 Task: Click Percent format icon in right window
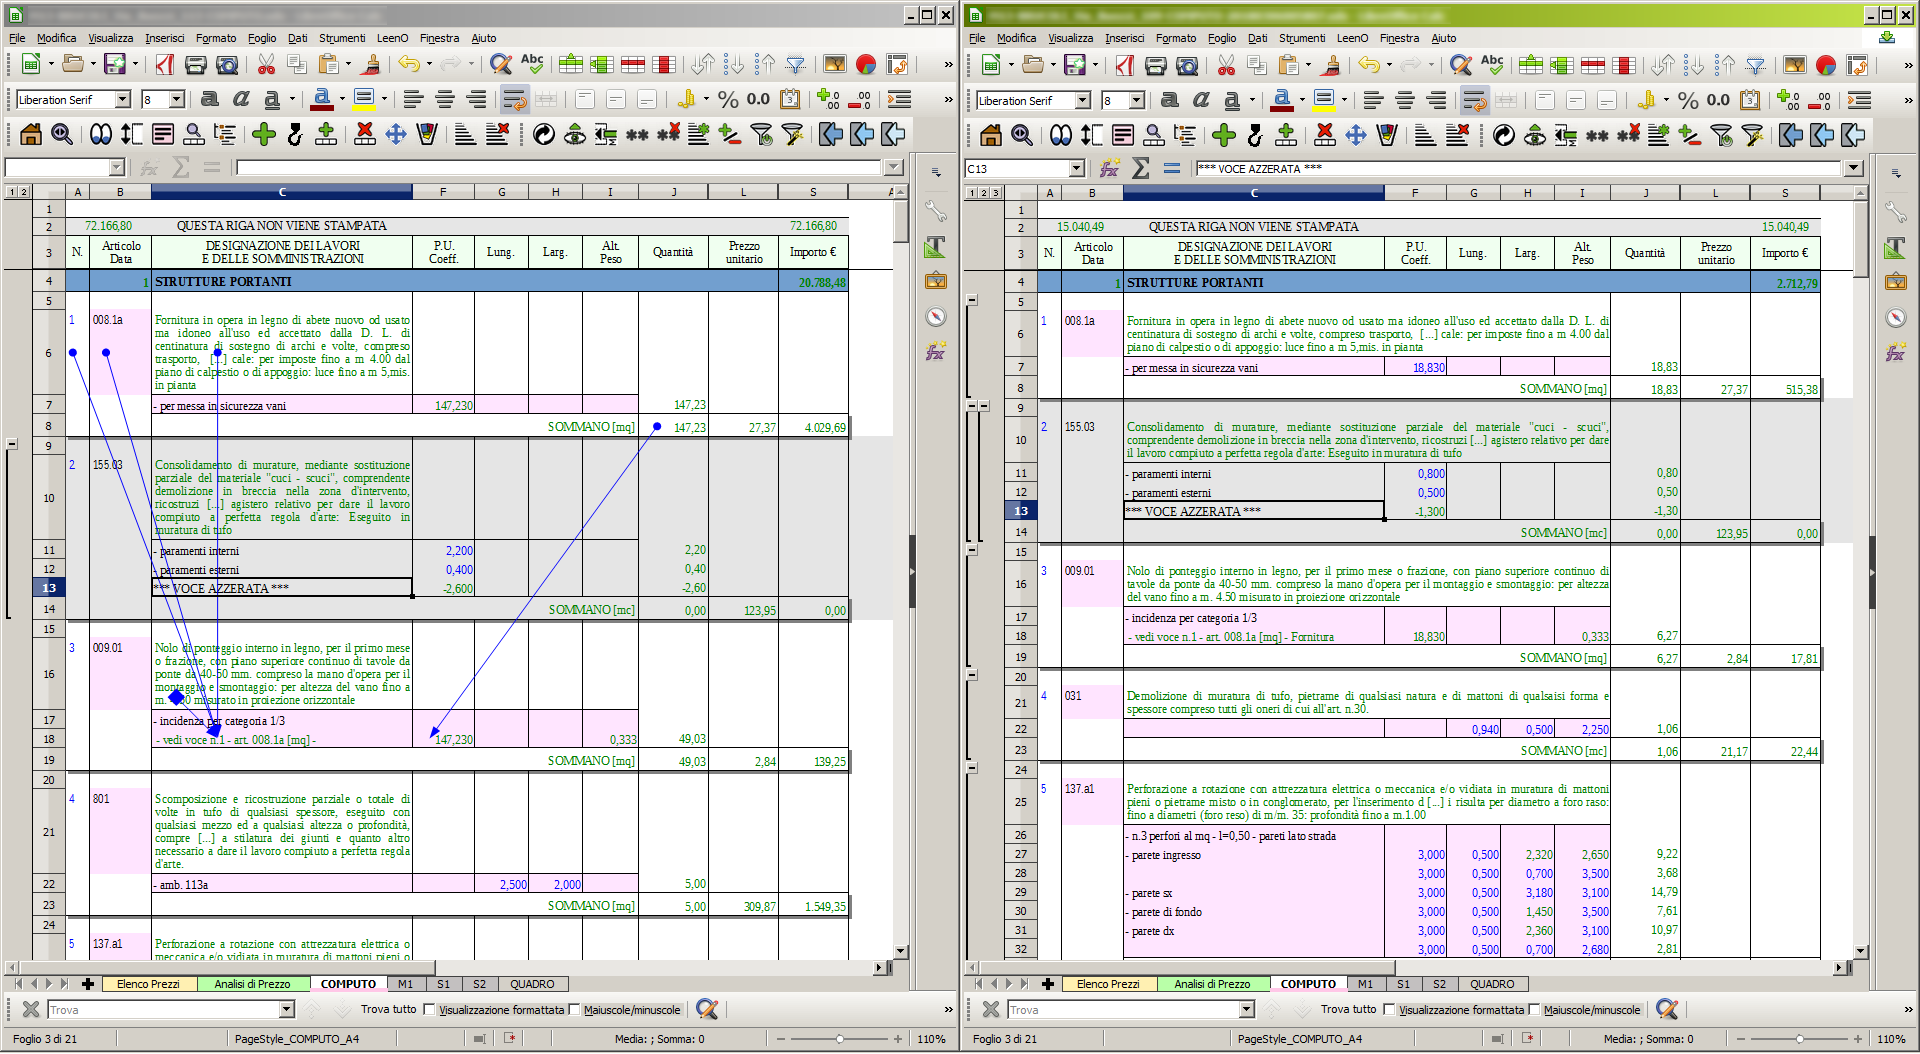[x=1688, y=100]
